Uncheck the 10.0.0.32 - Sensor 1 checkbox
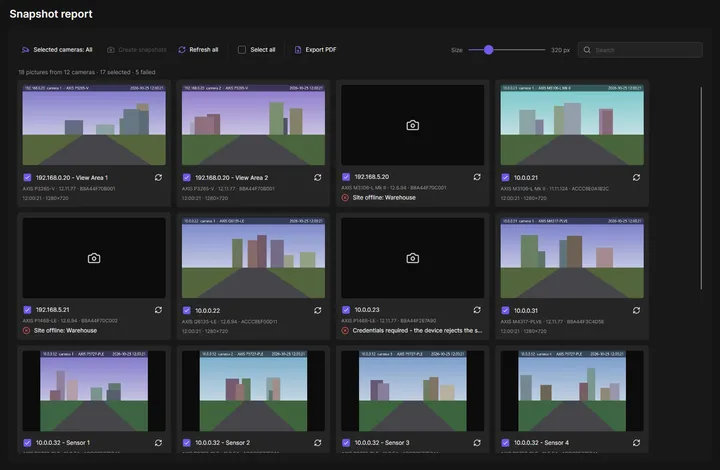720x470 pixels. (28, 442)
